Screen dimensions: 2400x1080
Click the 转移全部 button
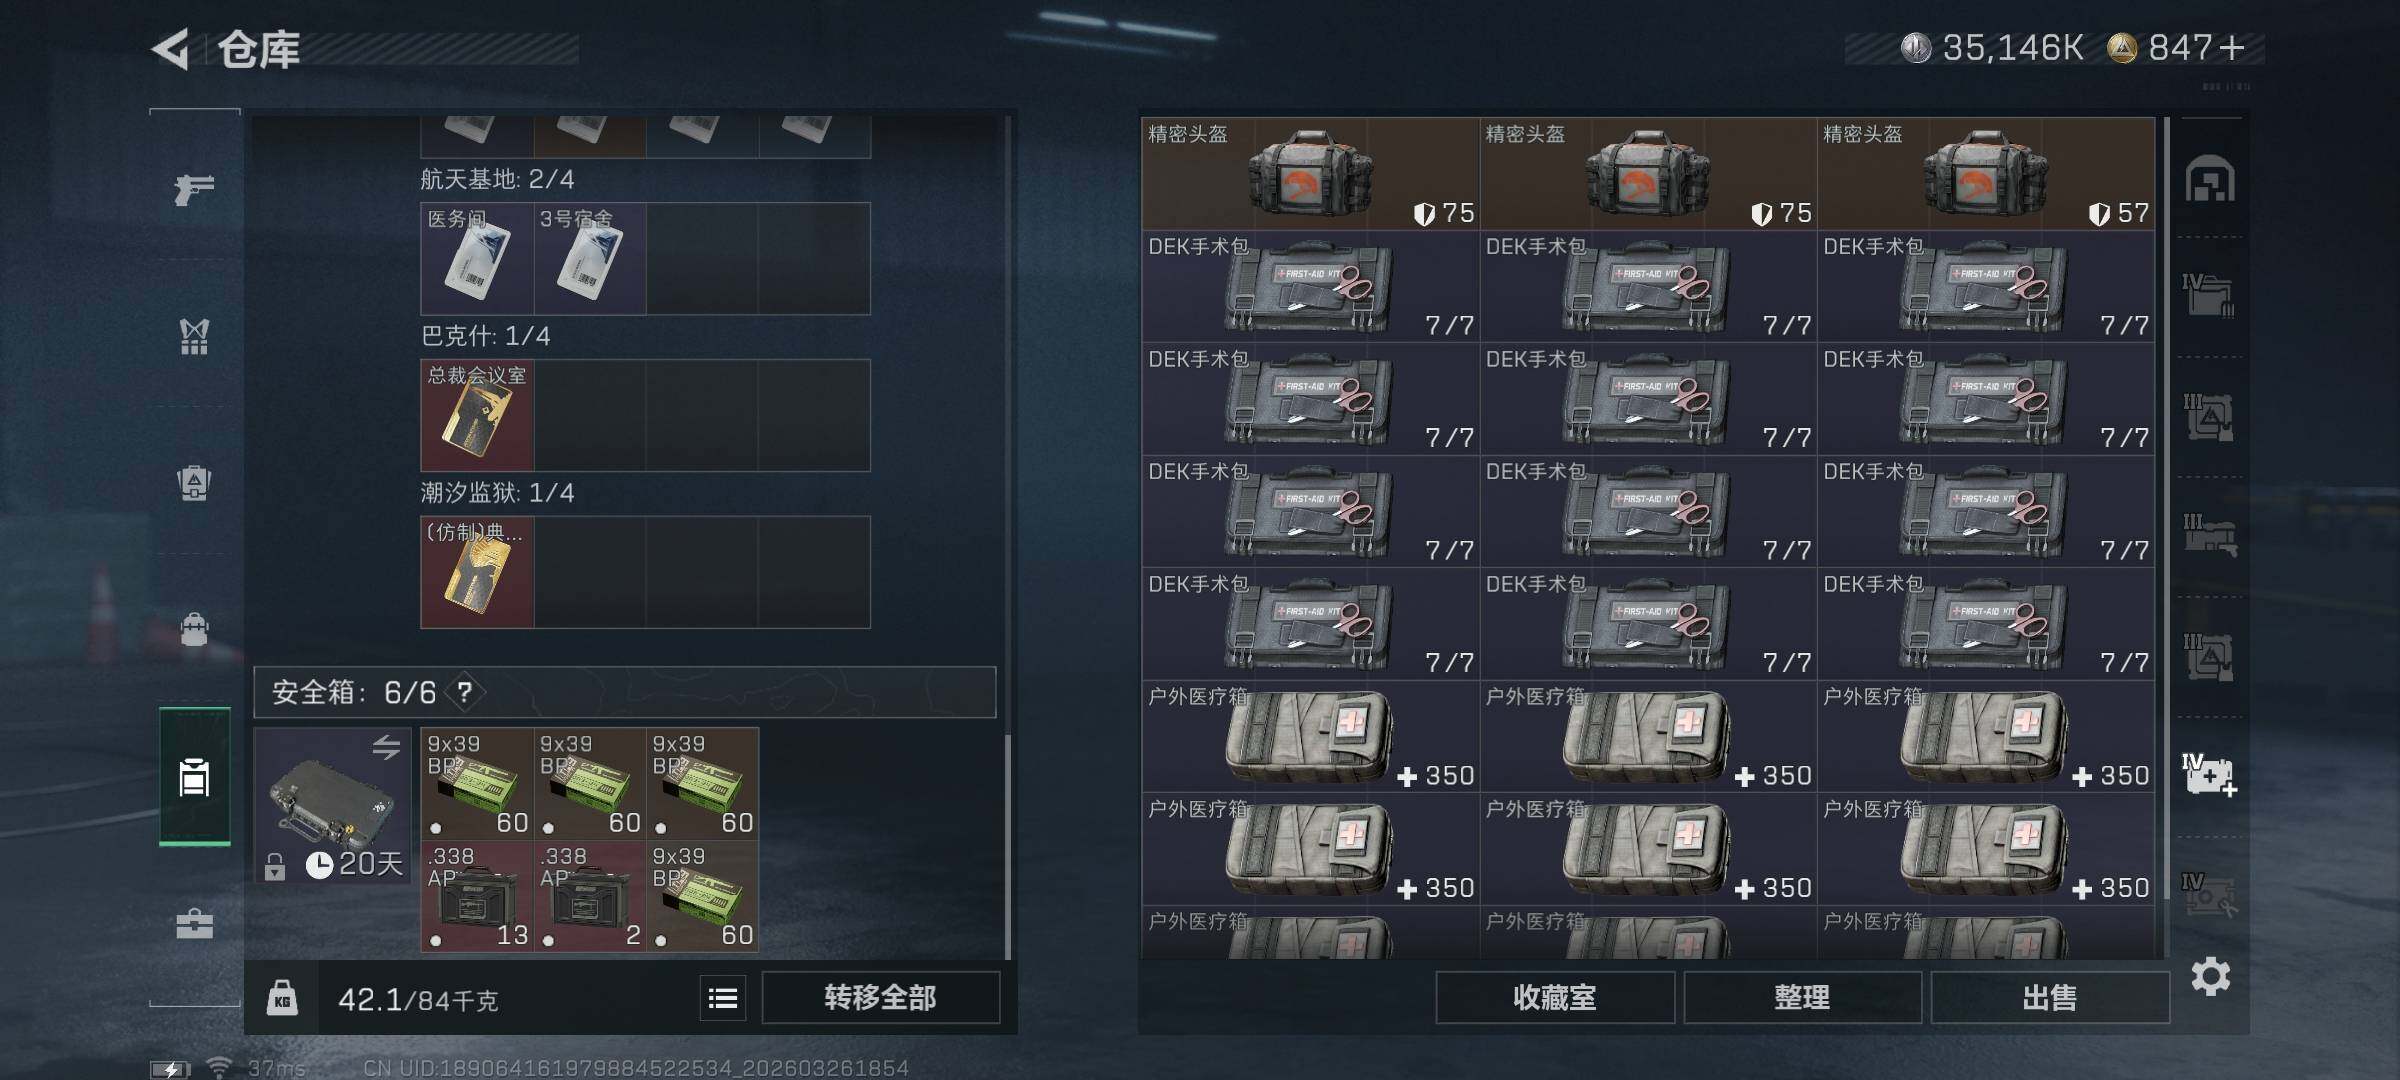(x=880, y=998)
